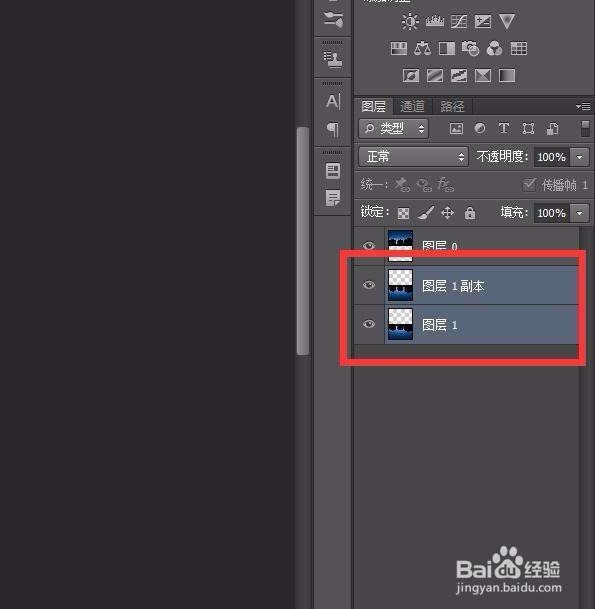Toggle lock all padlock icon
595x609 pixels.
(x=470, y=212)
